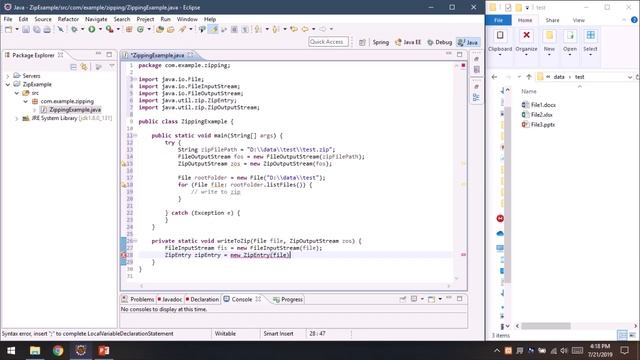Click the Open Perspective icon
This screenshot has height=360, width=640.
click(x=362, y=42)
